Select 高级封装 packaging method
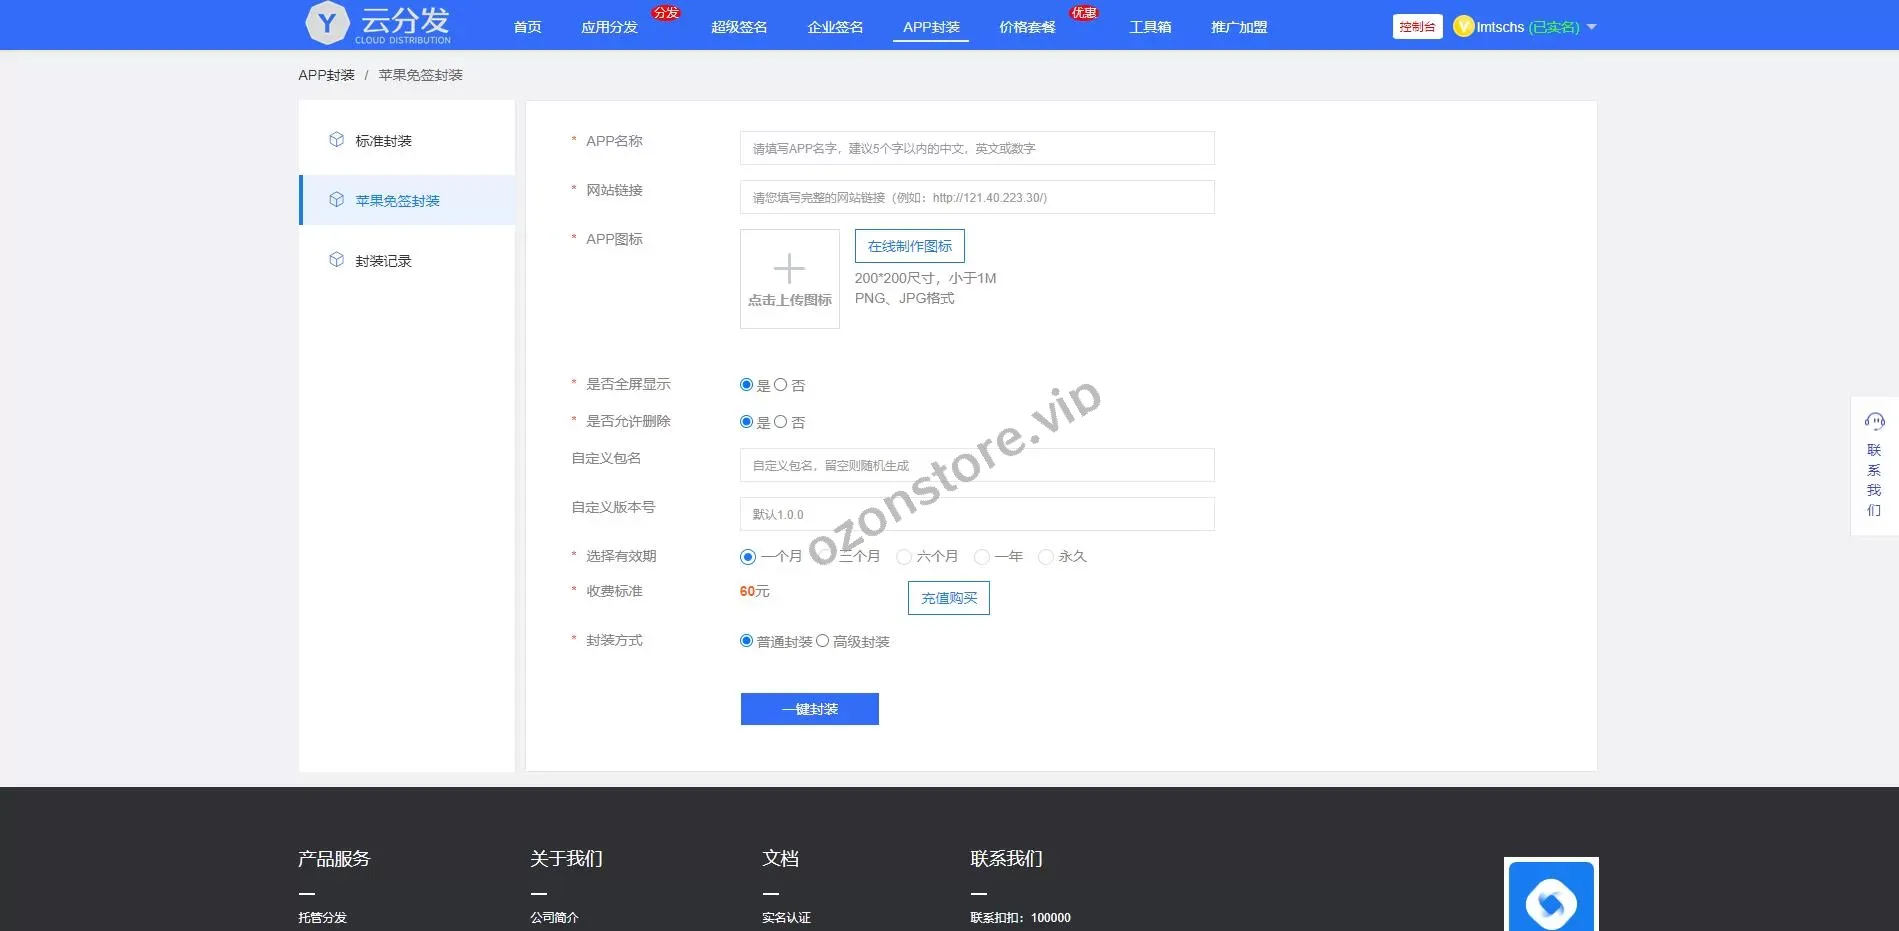This screenshot has height=931, width=1899. point(823,641)
